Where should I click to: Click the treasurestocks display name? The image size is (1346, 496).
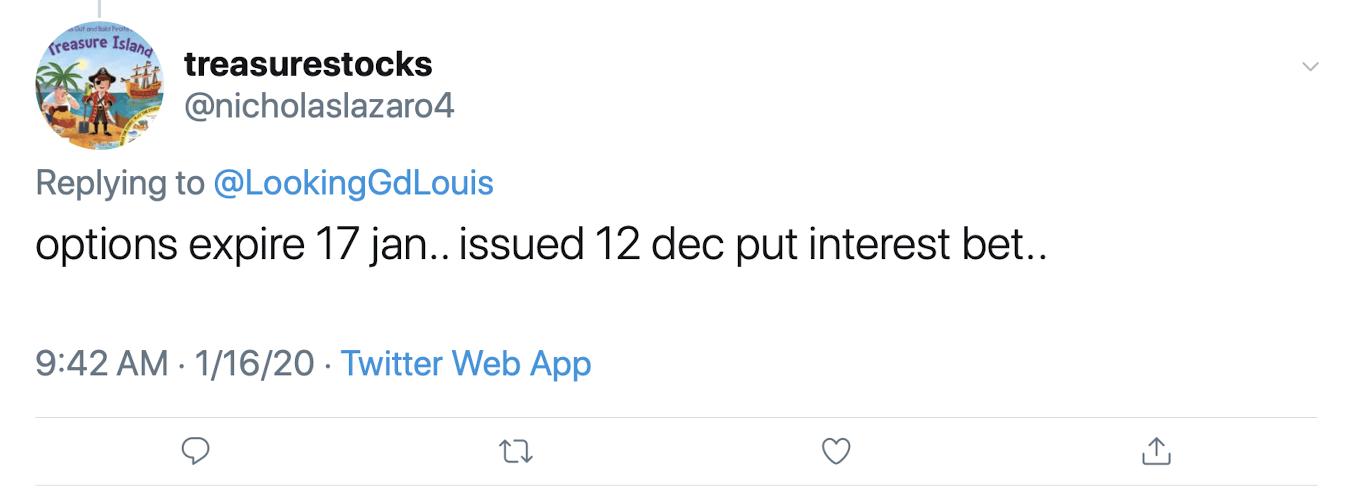(308, 64)
